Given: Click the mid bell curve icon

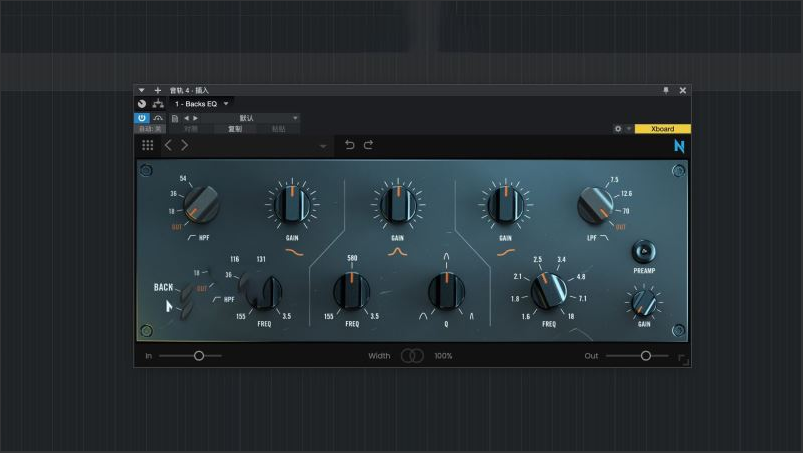Looking at the screenshot, I should point(397,252).
